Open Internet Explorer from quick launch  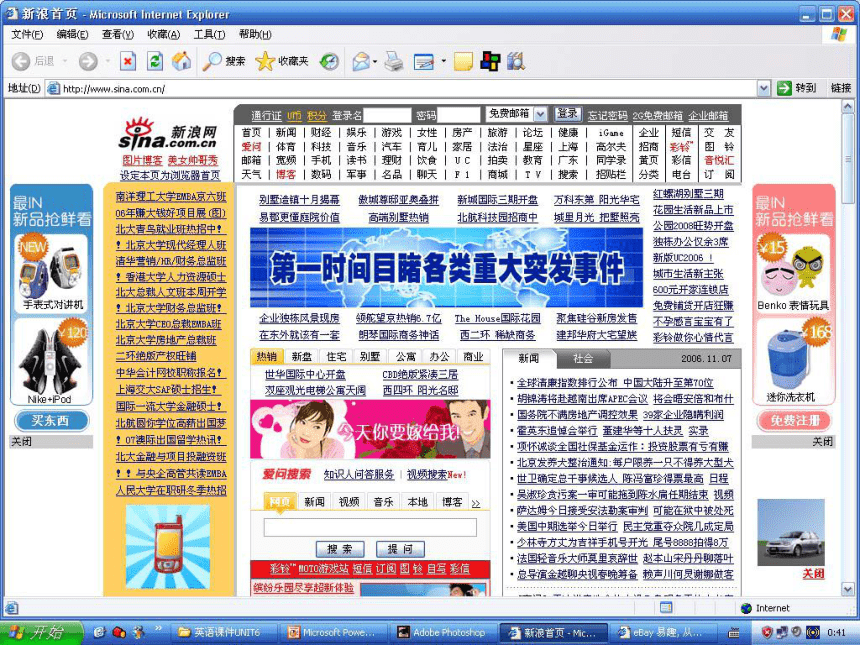[99, 632]
